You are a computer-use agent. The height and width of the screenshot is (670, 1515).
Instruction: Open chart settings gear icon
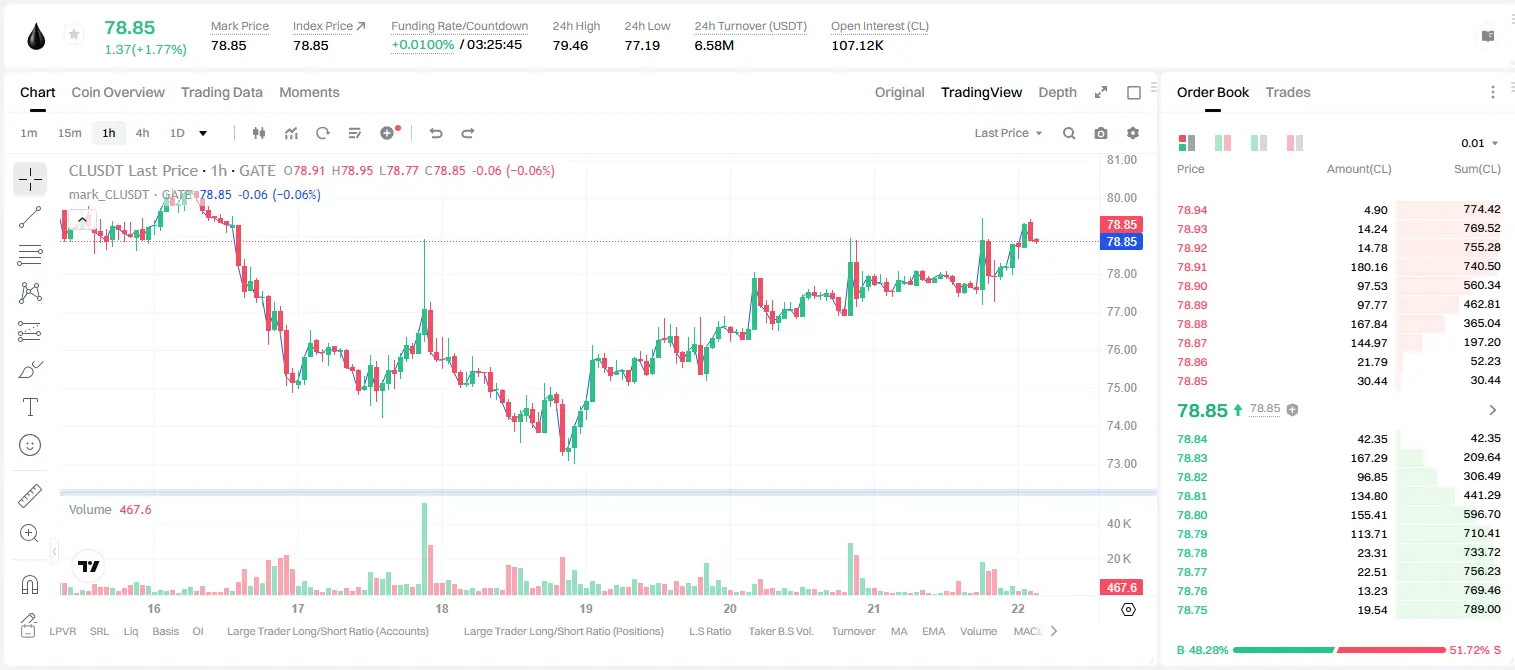click(1133, 133)
